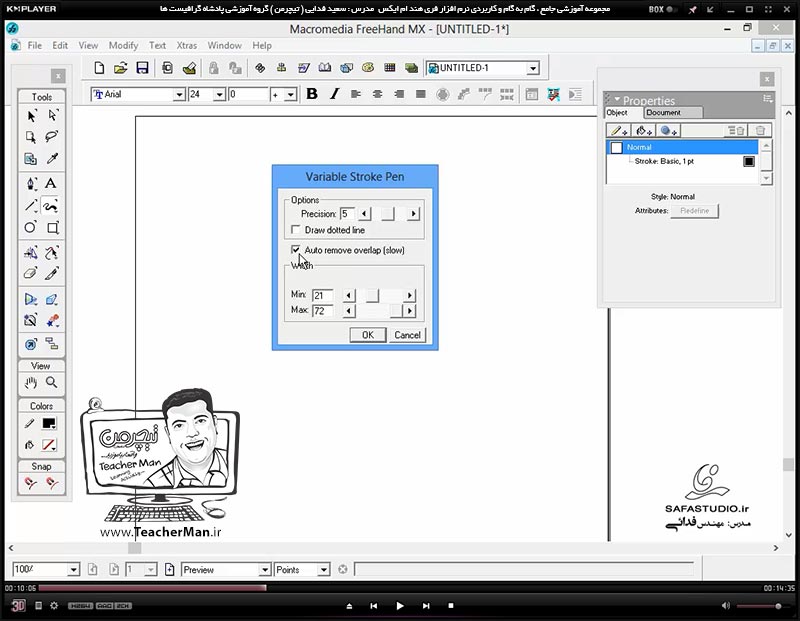
Task: Click the Min width slider thumb
Action: pos(372,295)
